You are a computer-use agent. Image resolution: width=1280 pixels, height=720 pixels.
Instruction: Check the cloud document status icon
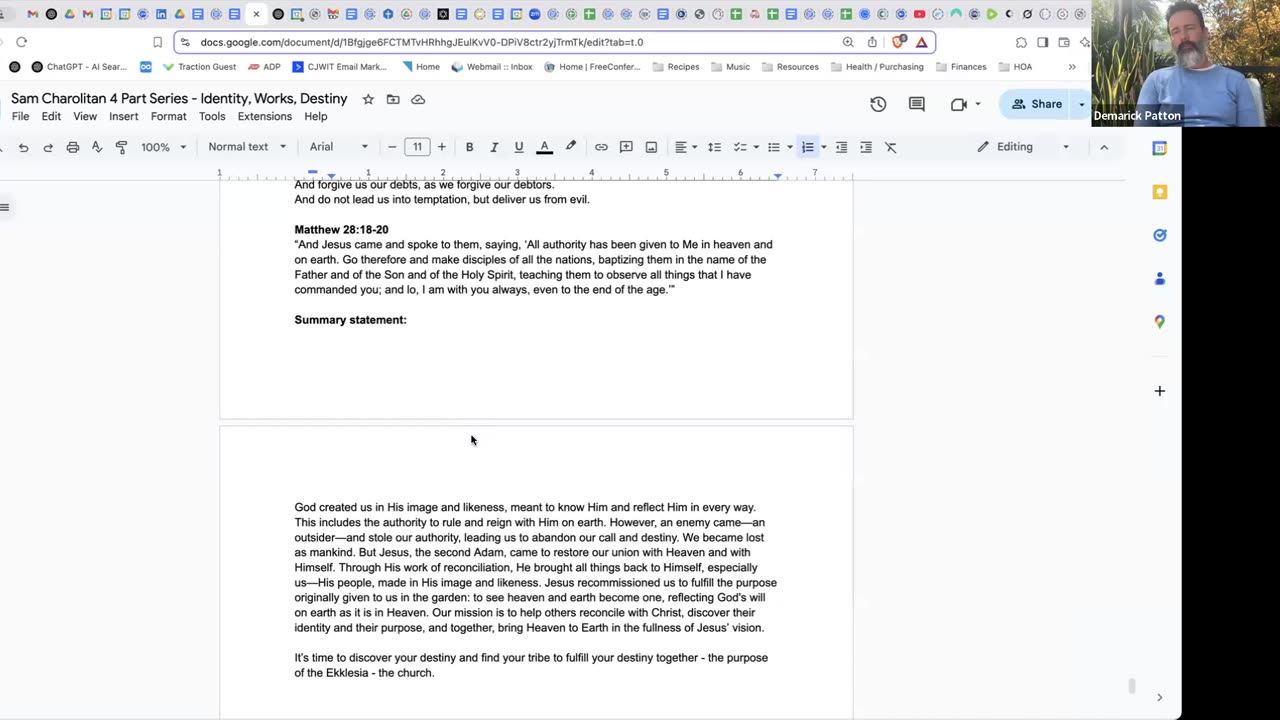418,99
